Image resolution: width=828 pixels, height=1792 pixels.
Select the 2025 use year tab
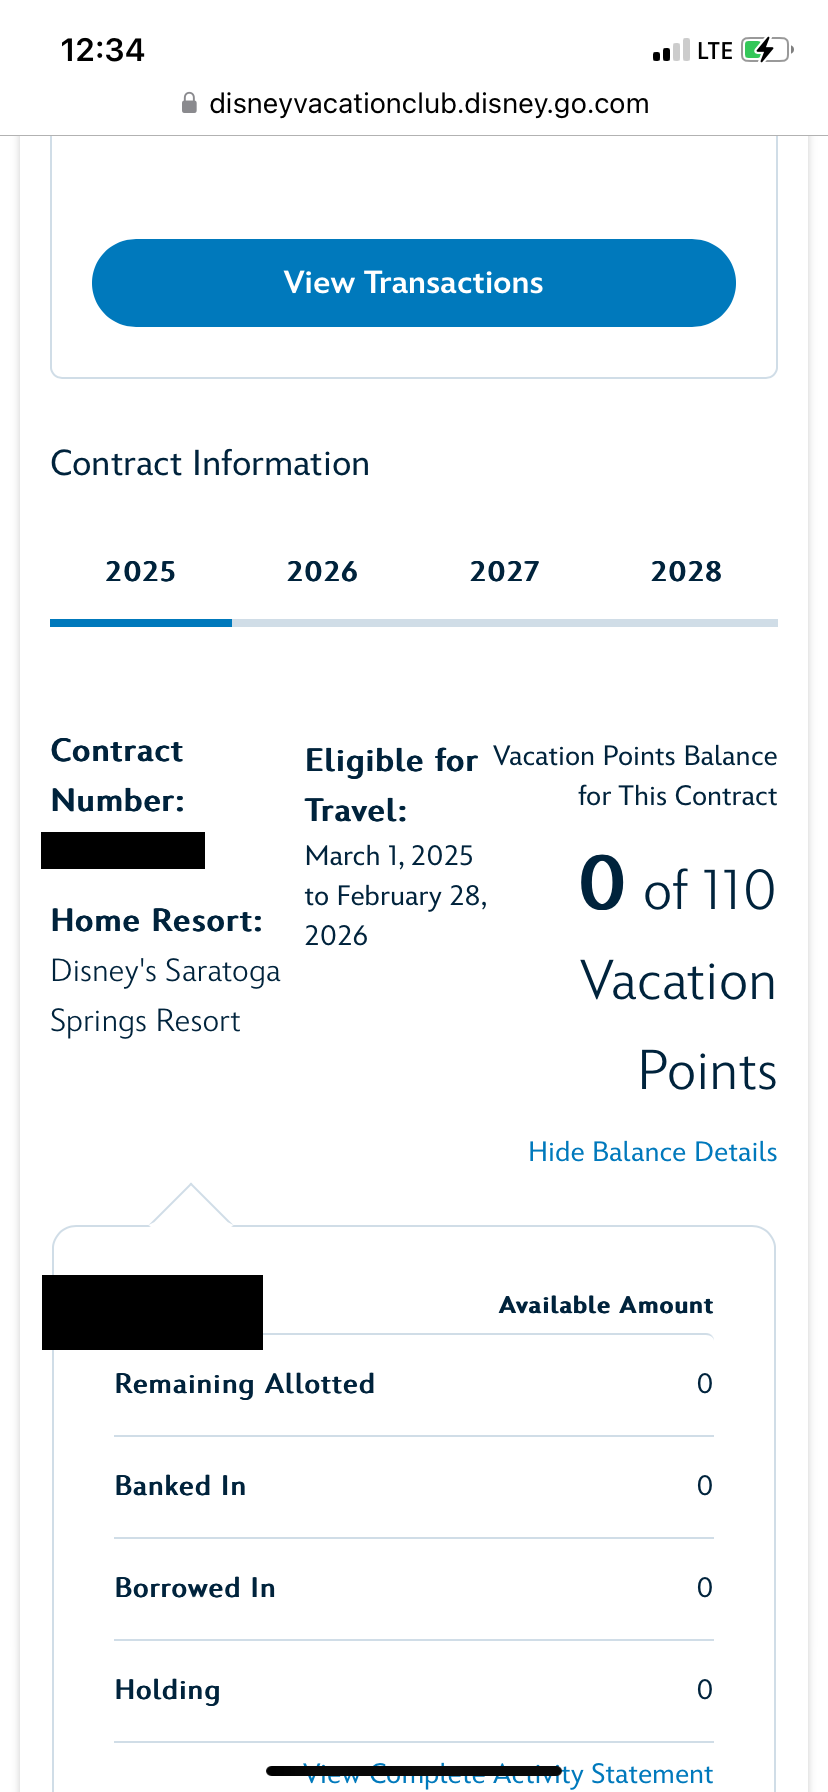[x=141, y=572]
